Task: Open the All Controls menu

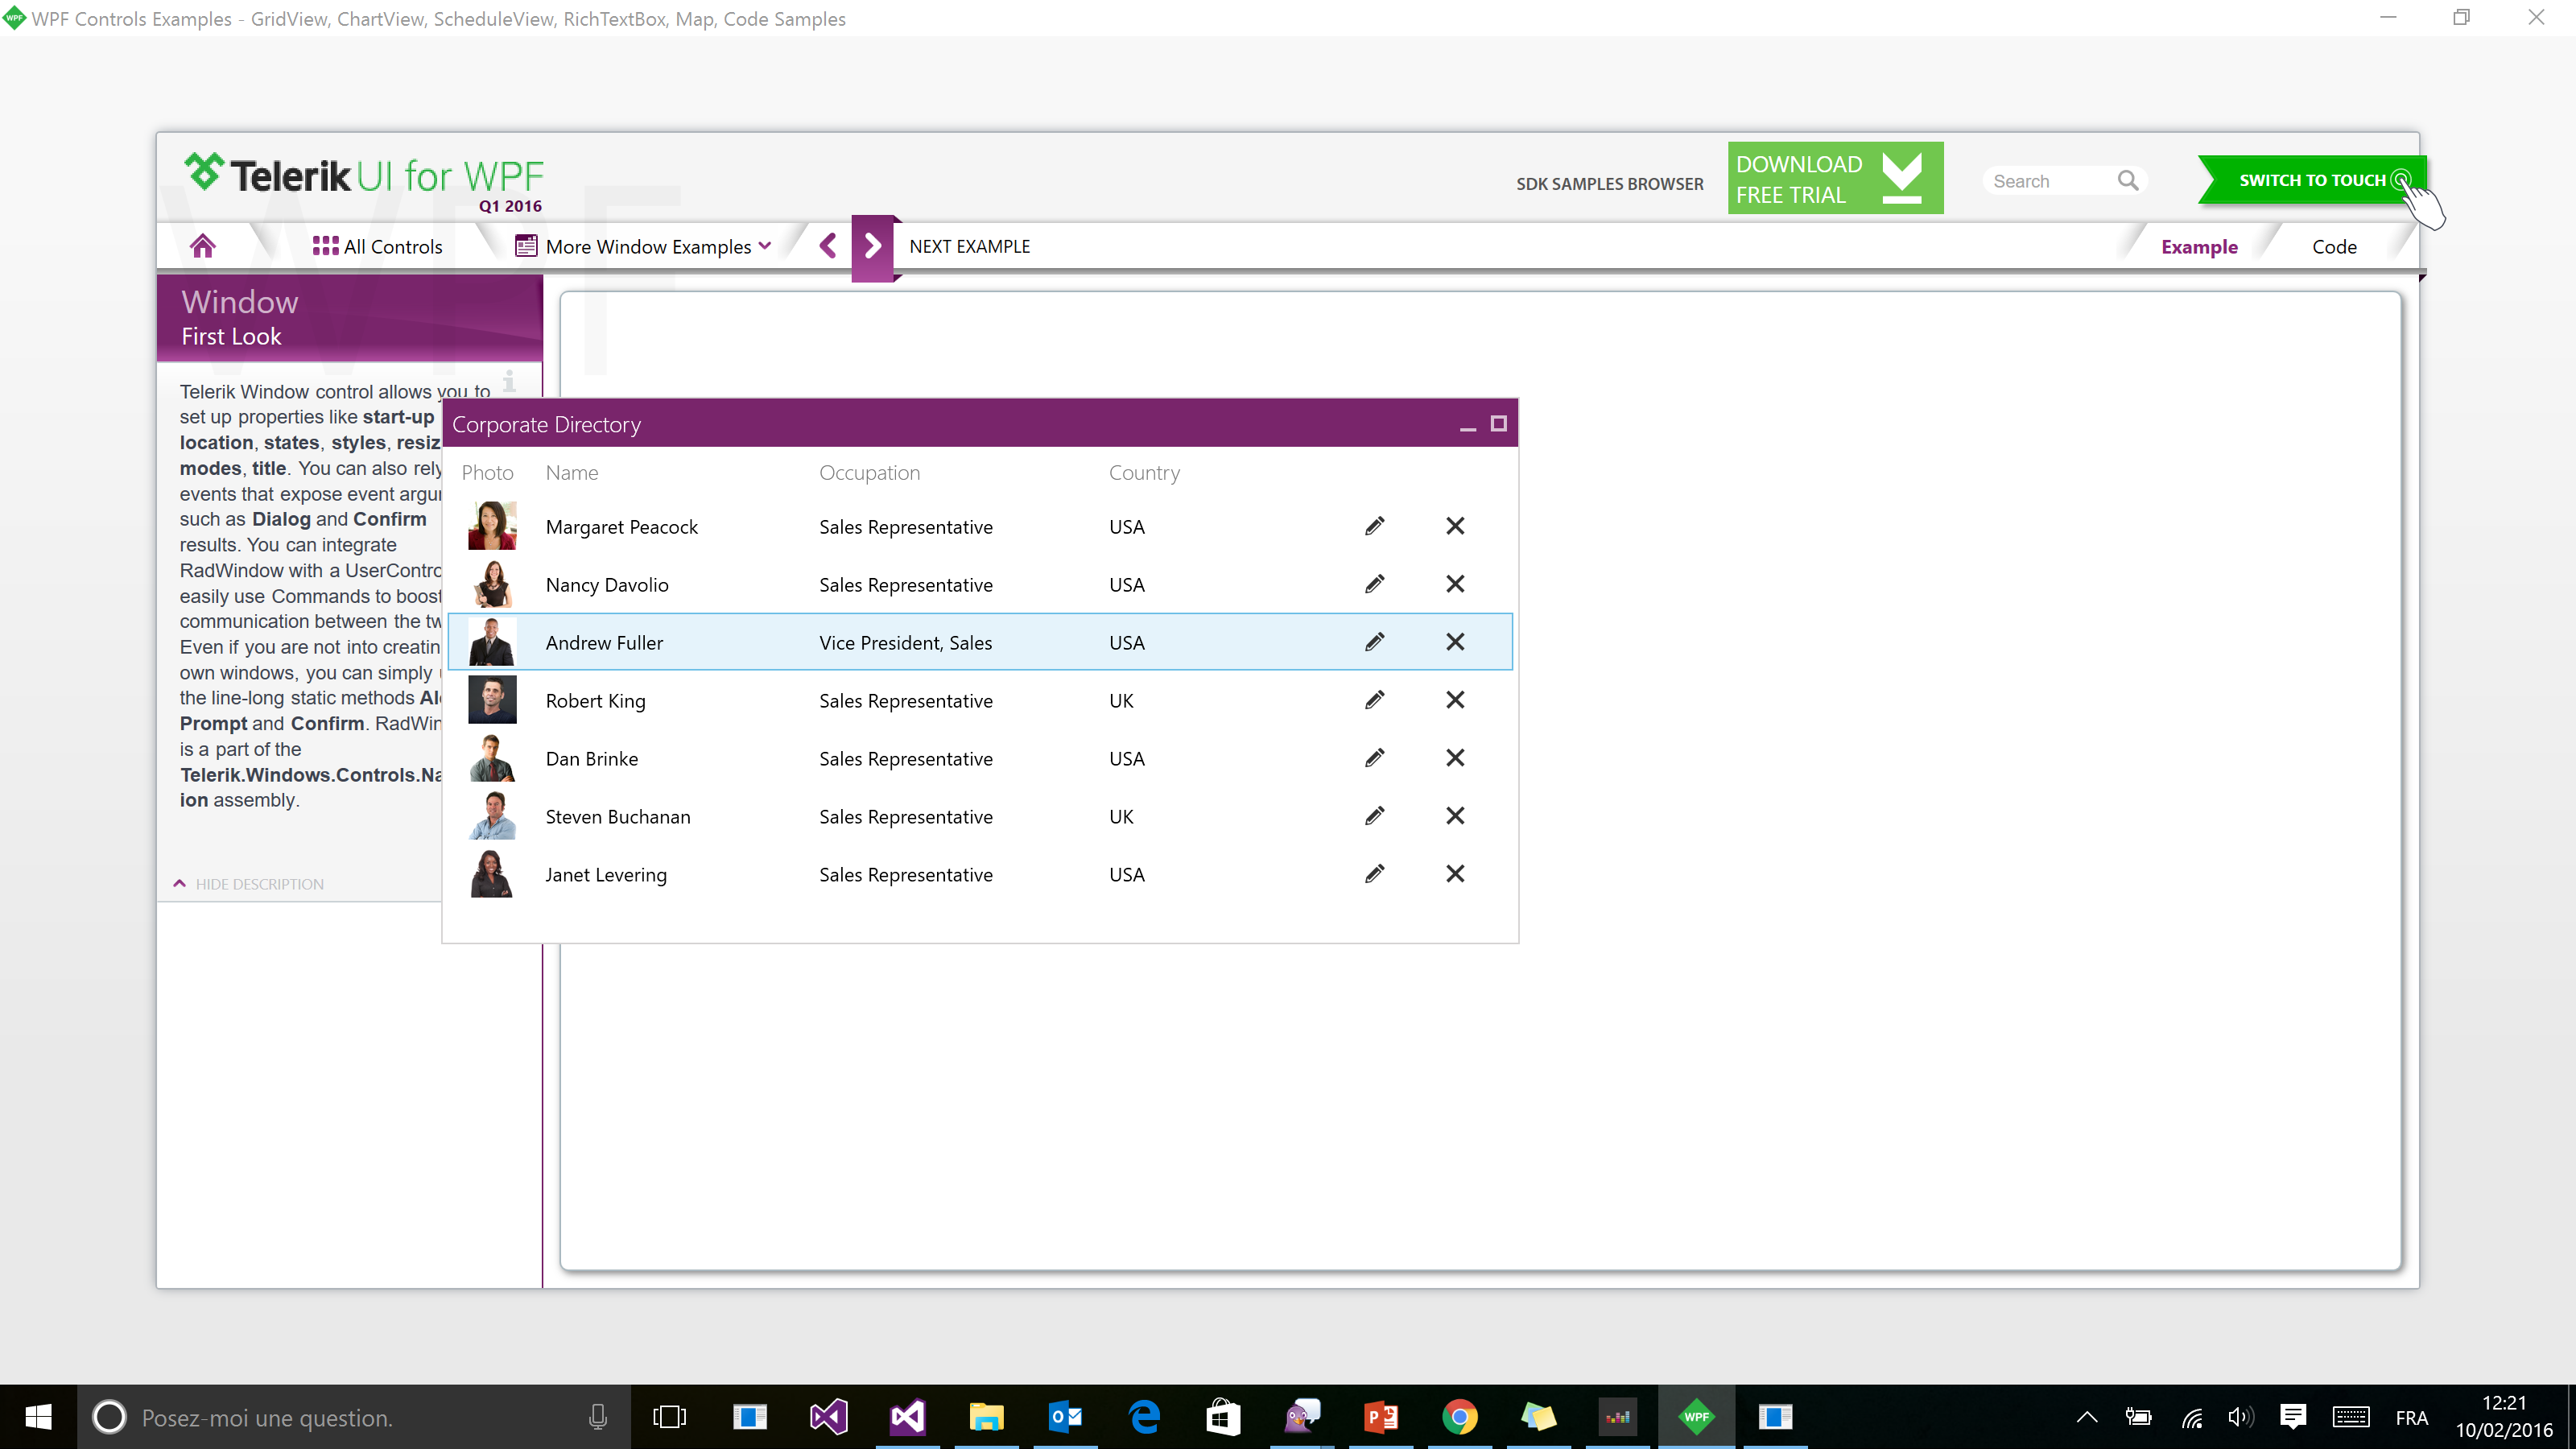Action: tap(377, 246)
